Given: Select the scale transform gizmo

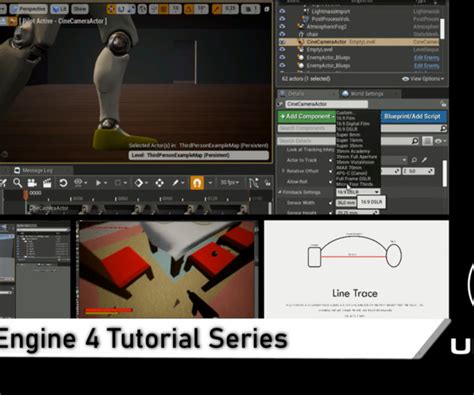Looking at the screenshot, I should click(130, 9).
